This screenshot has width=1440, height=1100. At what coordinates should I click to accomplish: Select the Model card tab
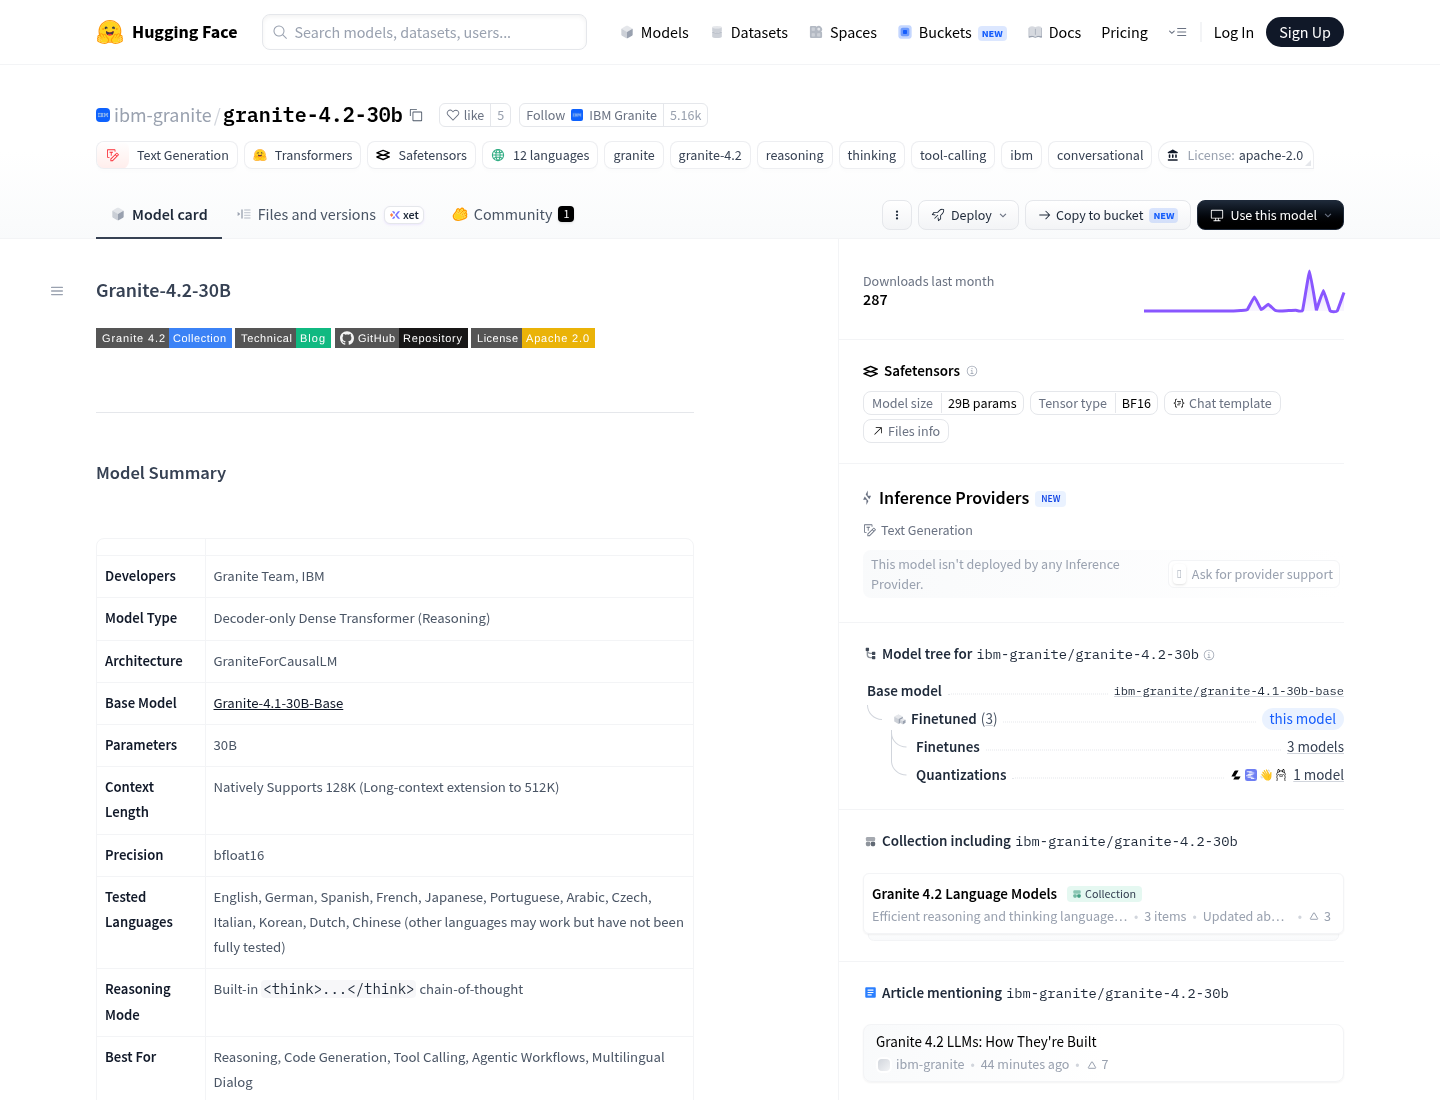point(159,214)
